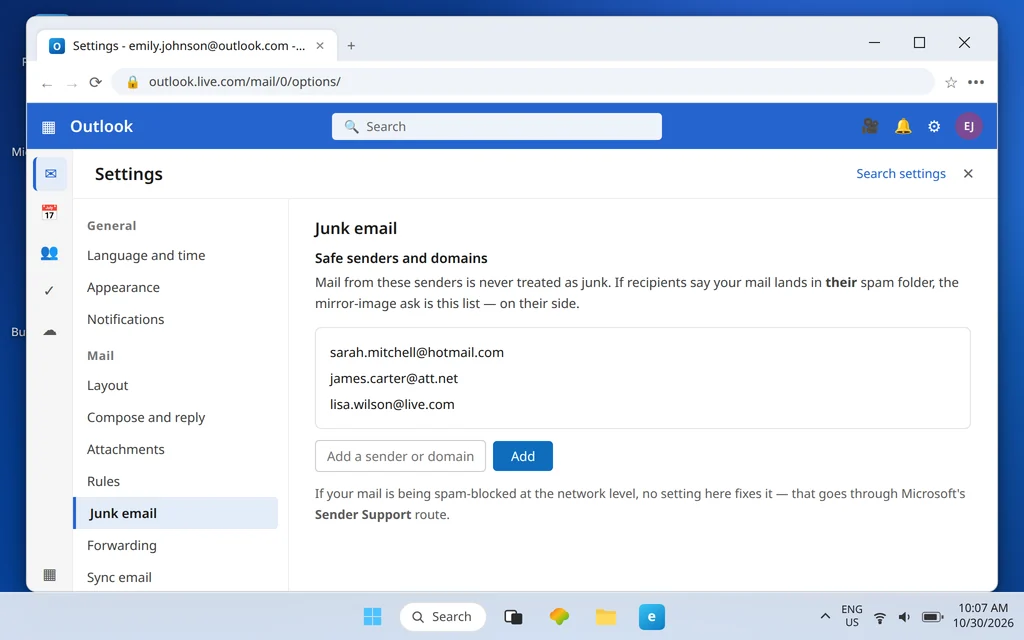This screenshot has width=1024, height=640.
Task: Open Forwarding settings
Action: pyautogui.click(x=121, y=545)
